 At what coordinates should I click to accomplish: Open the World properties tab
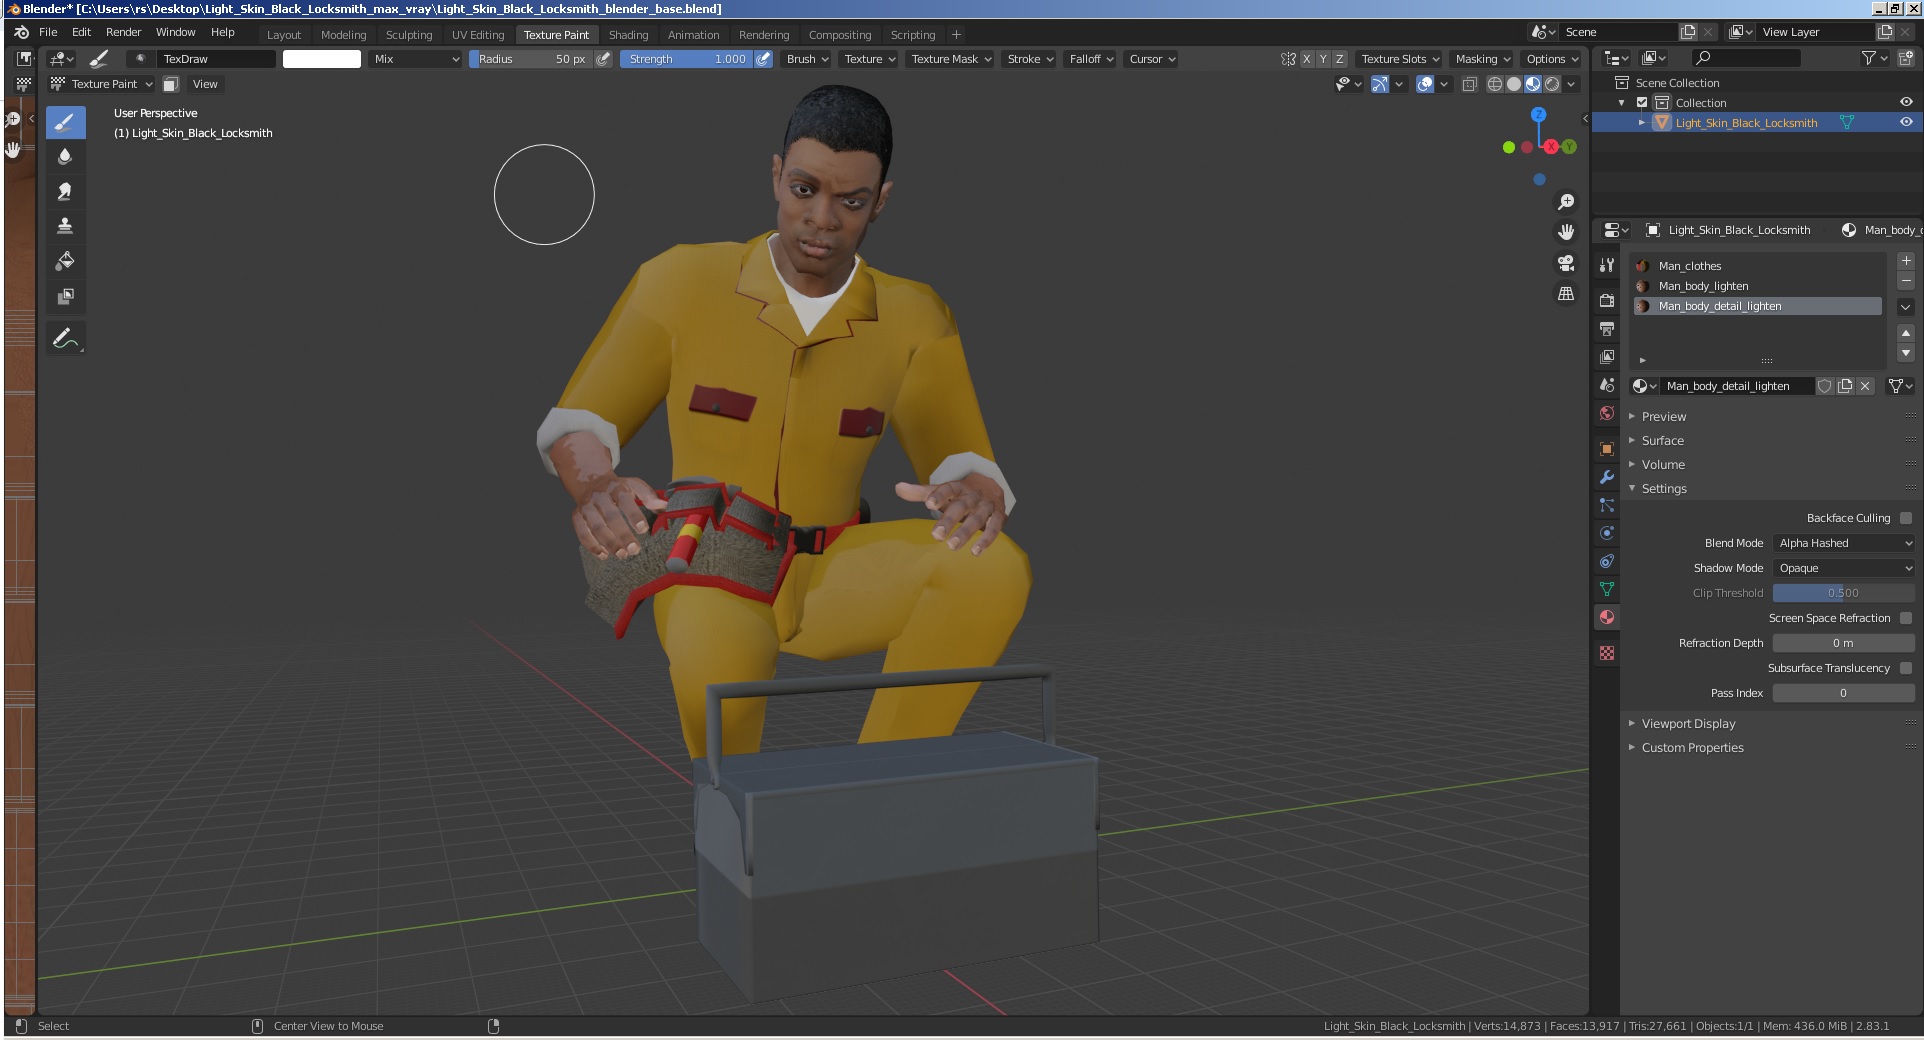pos(1607,413)
